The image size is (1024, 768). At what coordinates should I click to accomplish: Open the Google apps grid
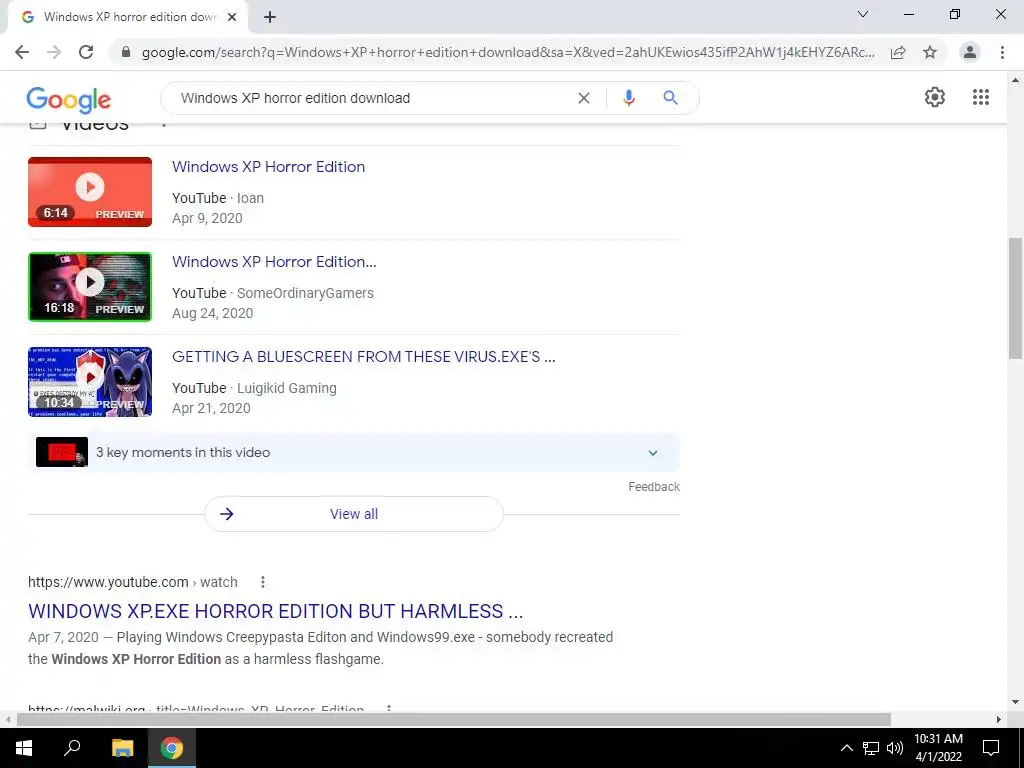pyautogui.click(x=981, y=97)
